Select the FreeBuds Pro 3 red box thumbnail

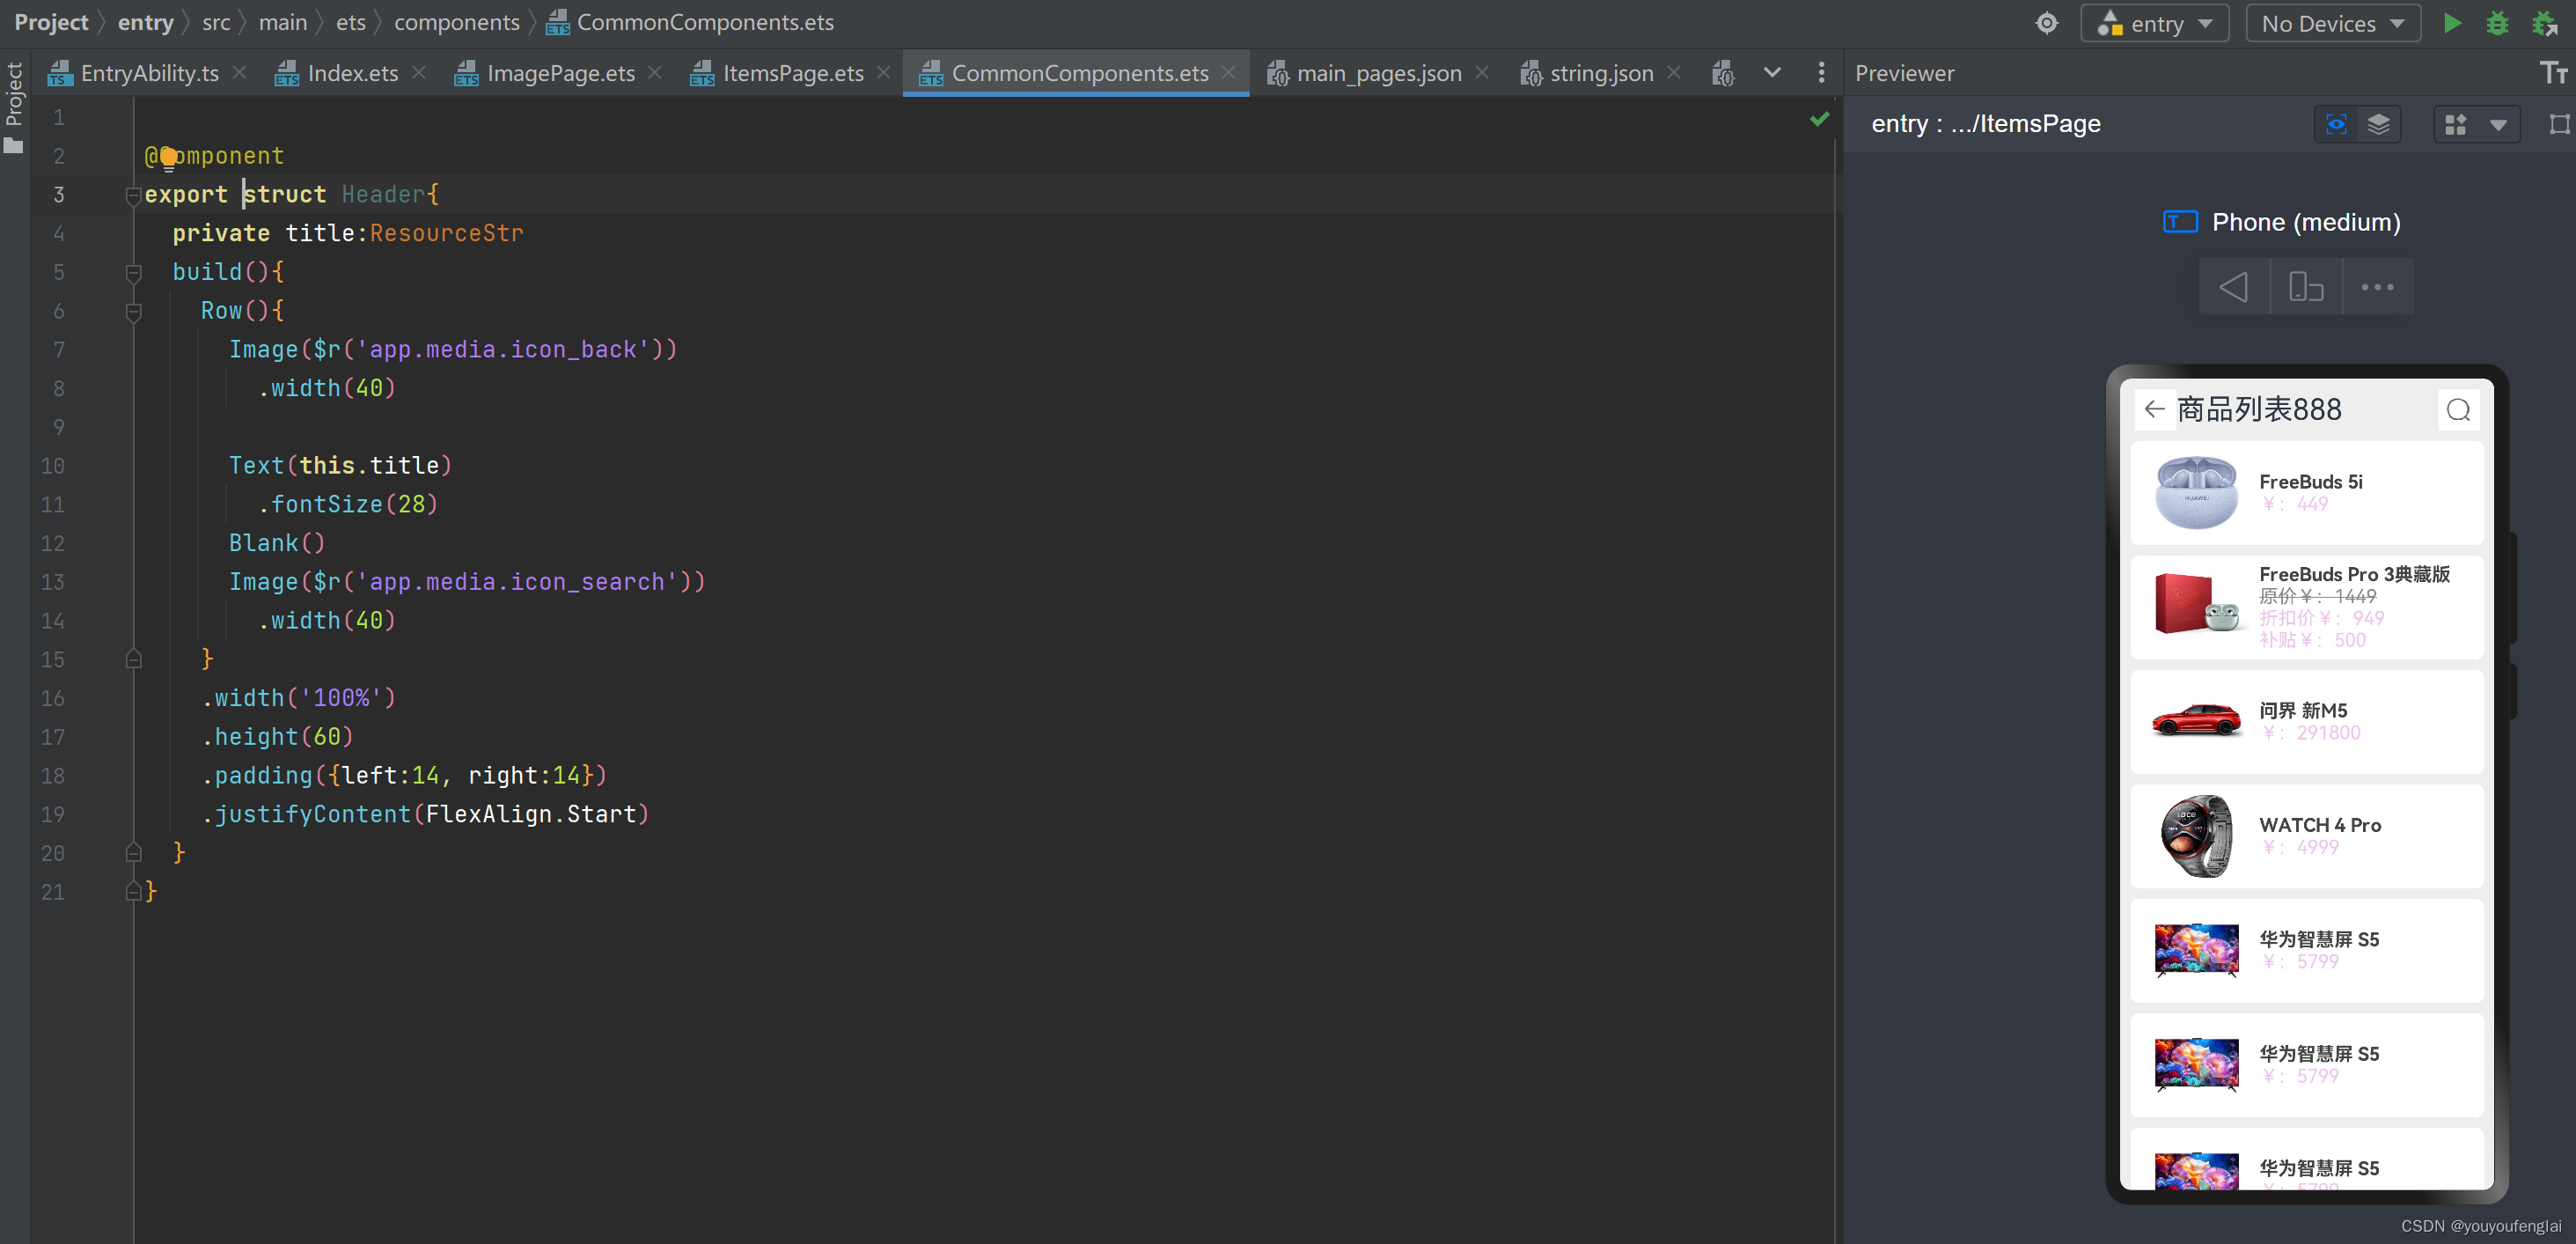(x=2196, y=605)
